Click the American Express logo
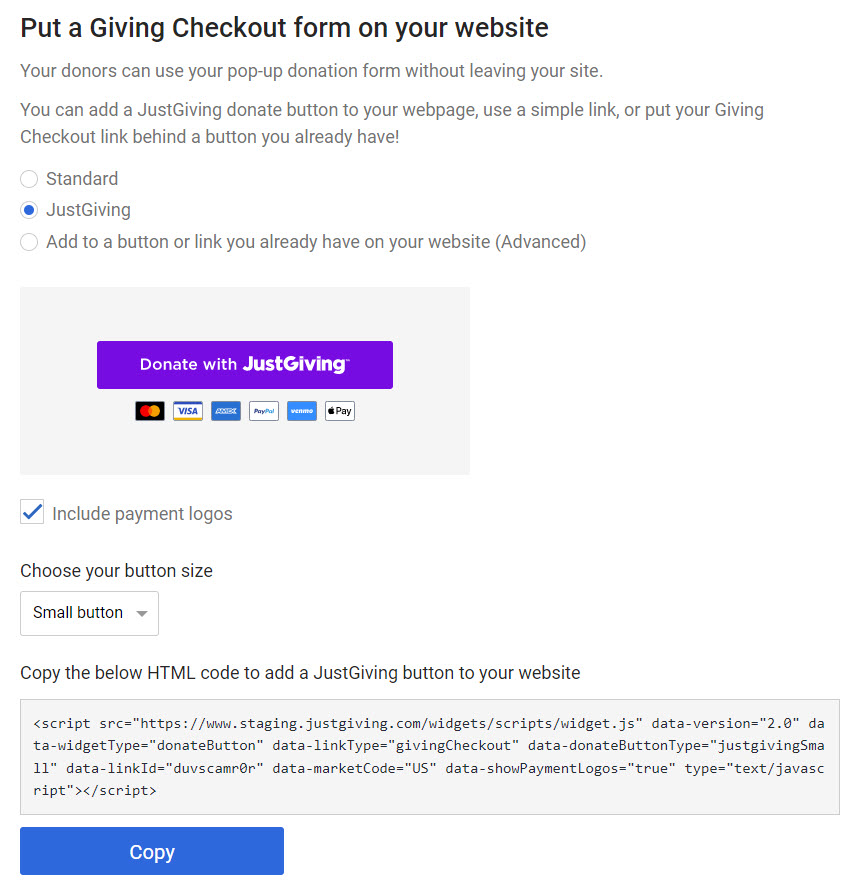The image size is (860, 891). pyautogui.click(x=226, y=411)
